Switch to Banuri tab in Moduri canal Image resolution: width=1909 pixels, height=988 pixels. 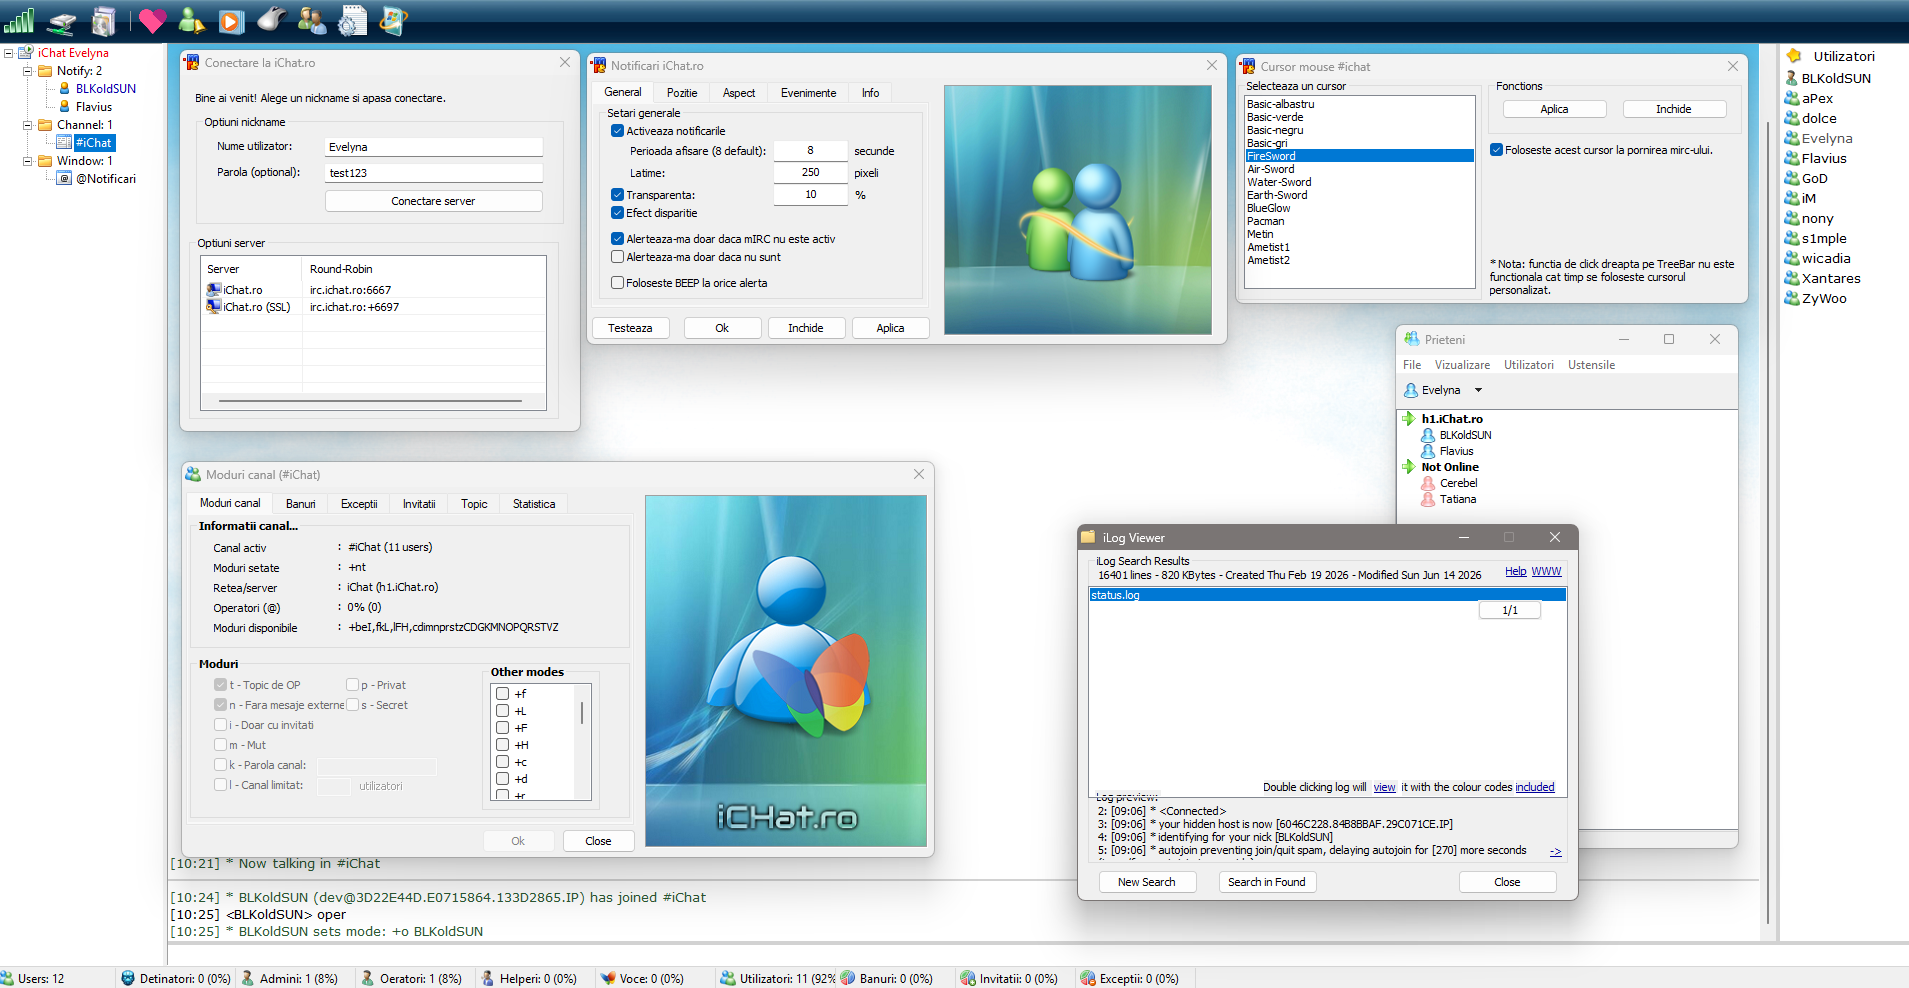300,504
